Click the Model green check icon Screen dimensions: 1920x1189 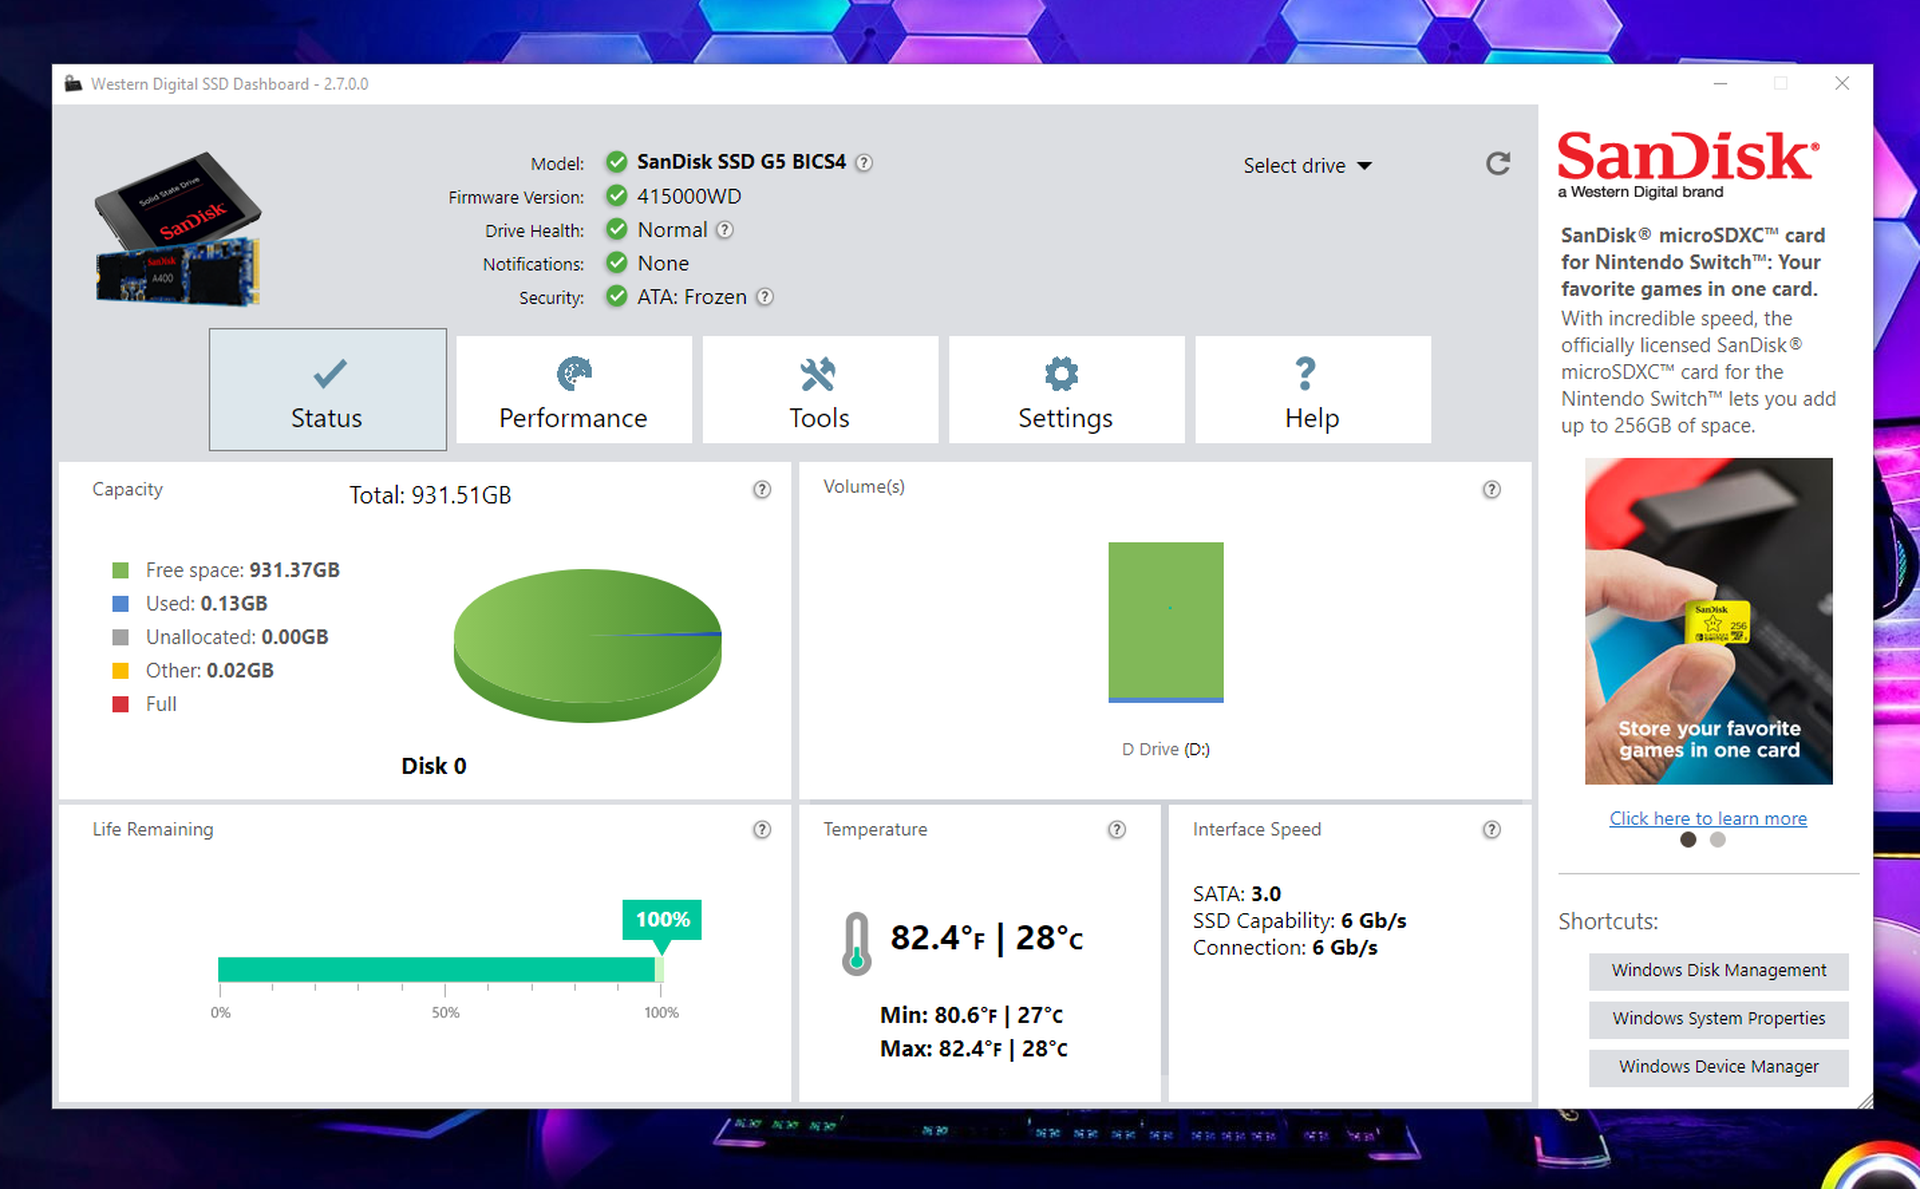(617, 162)
